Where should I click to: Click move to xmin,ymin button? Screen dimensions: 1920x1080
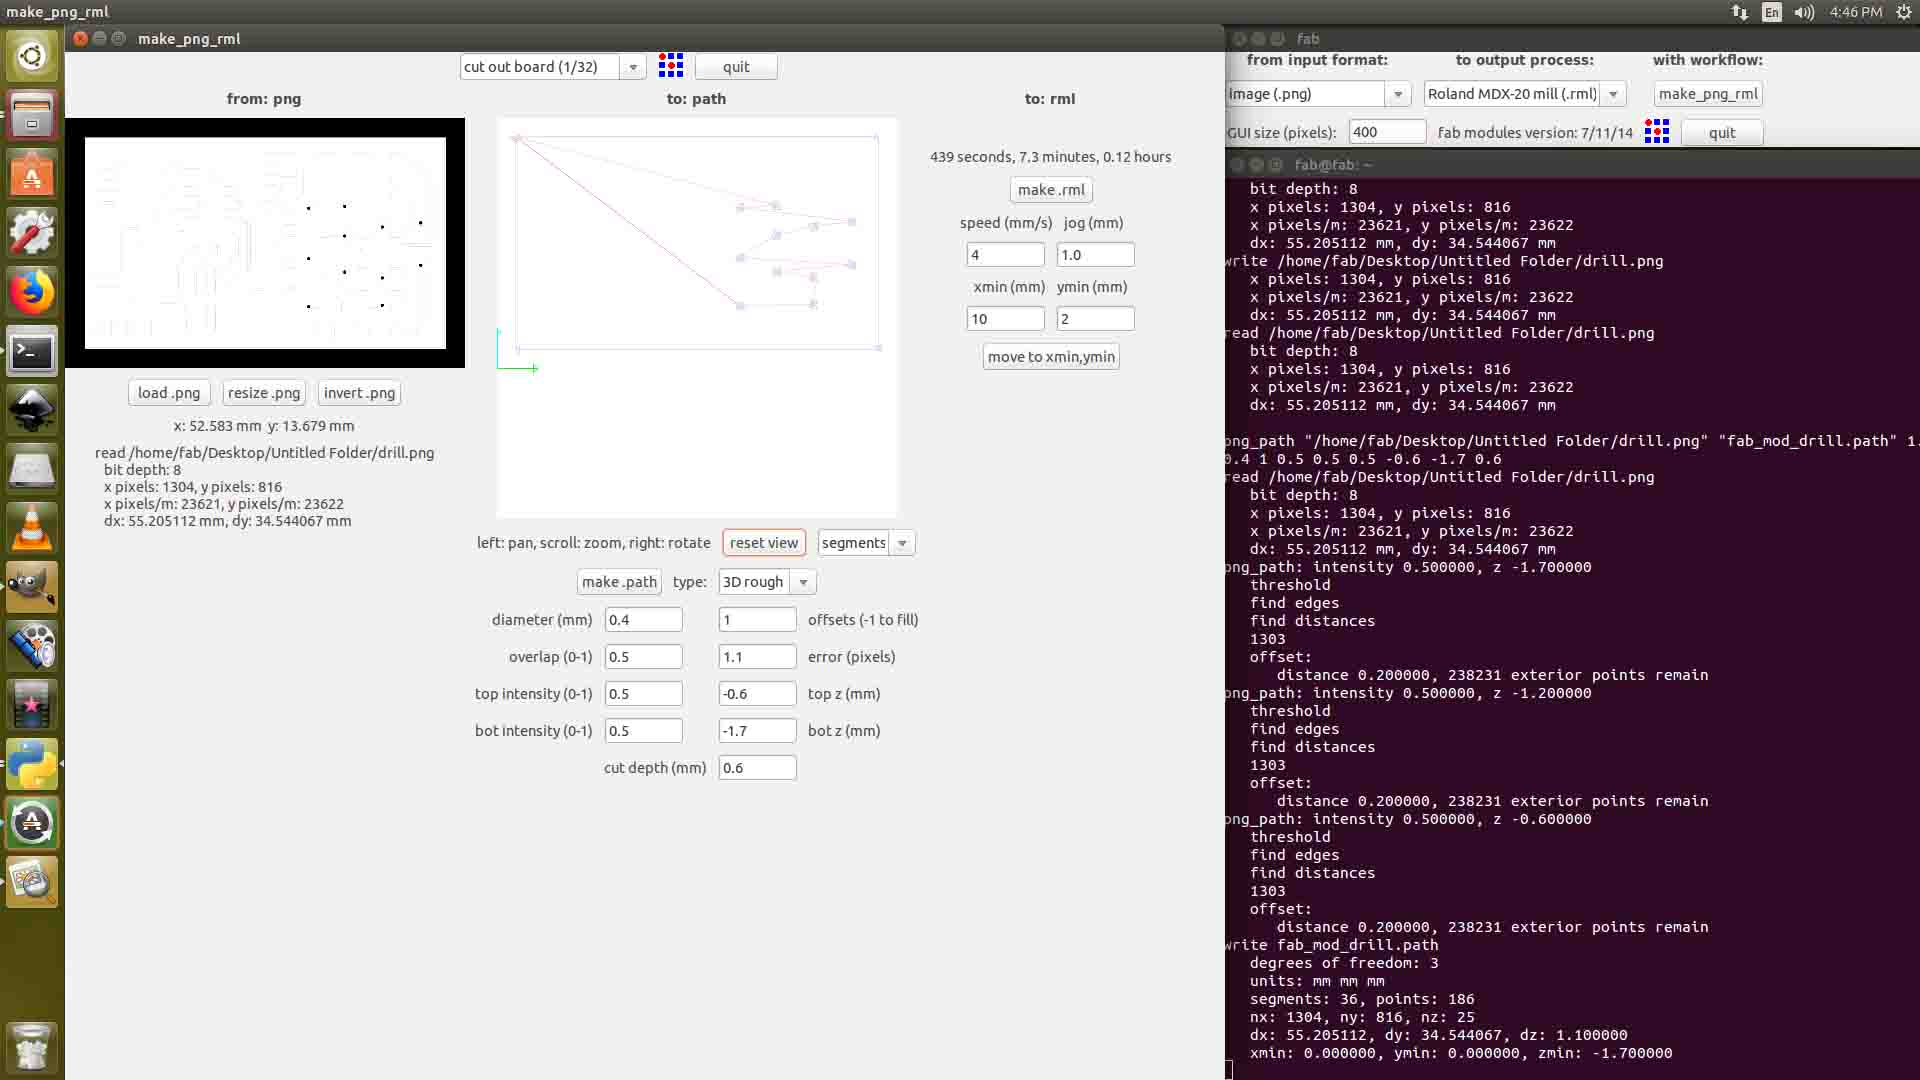coord(1050,357)
